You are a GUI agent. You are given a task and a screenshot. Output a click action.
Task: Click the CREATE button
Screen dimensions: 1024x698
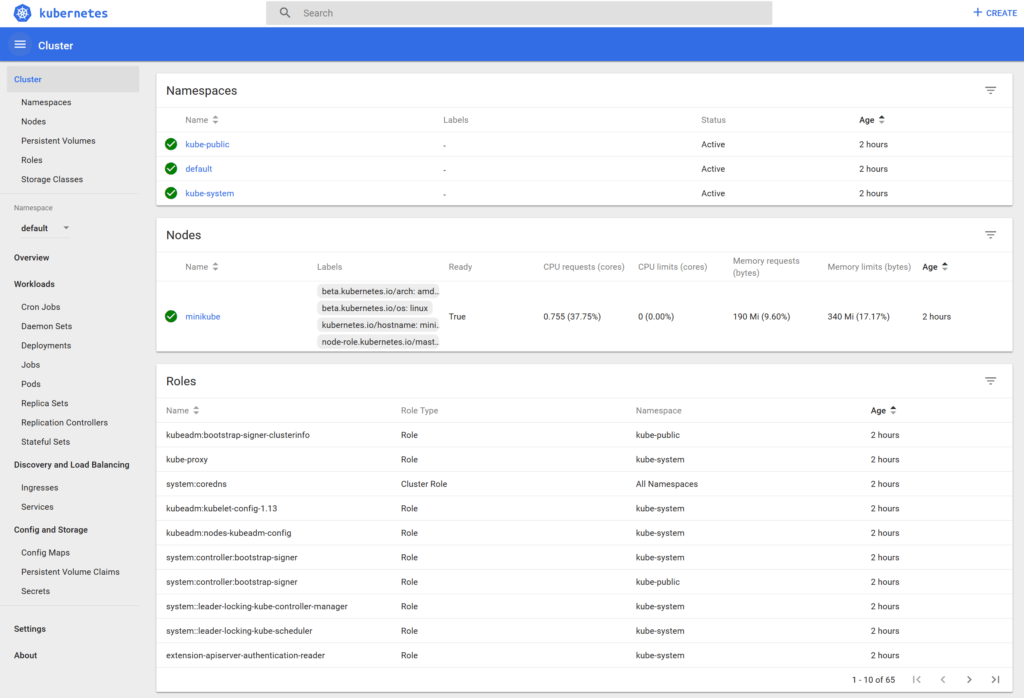click(995, 12)
